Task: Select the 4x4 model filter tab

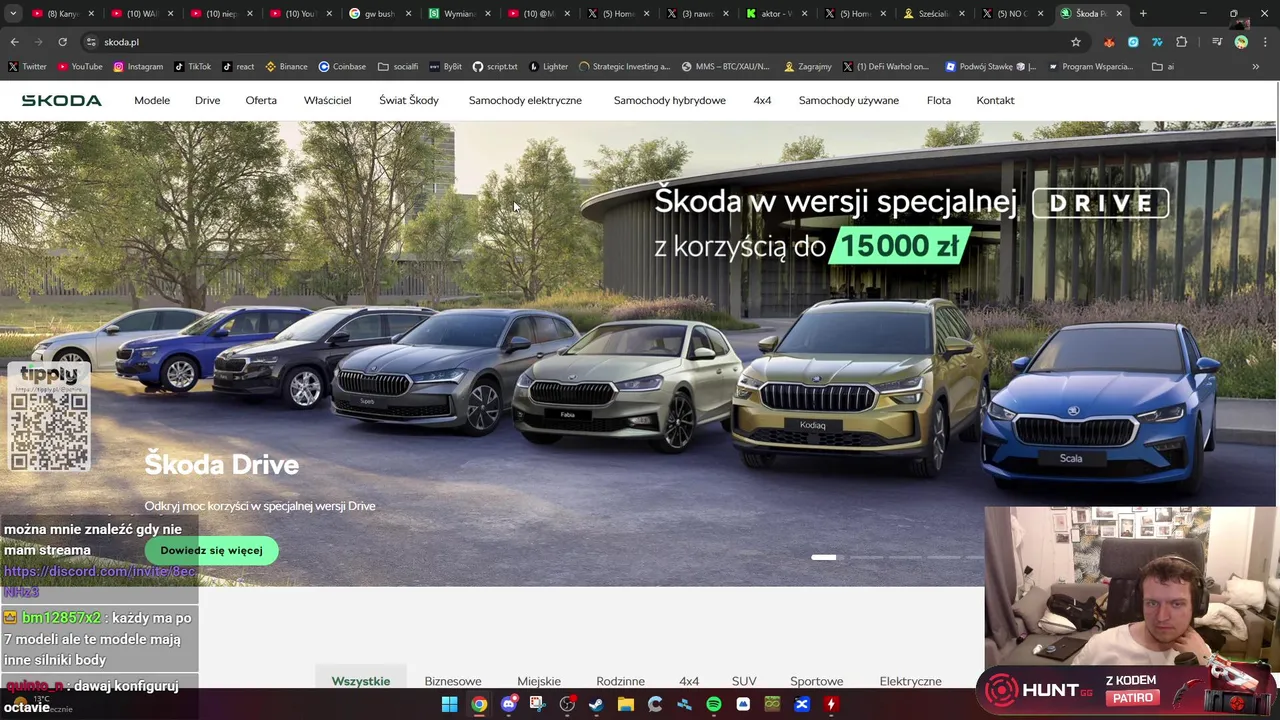Action: [x=689, y=681]
